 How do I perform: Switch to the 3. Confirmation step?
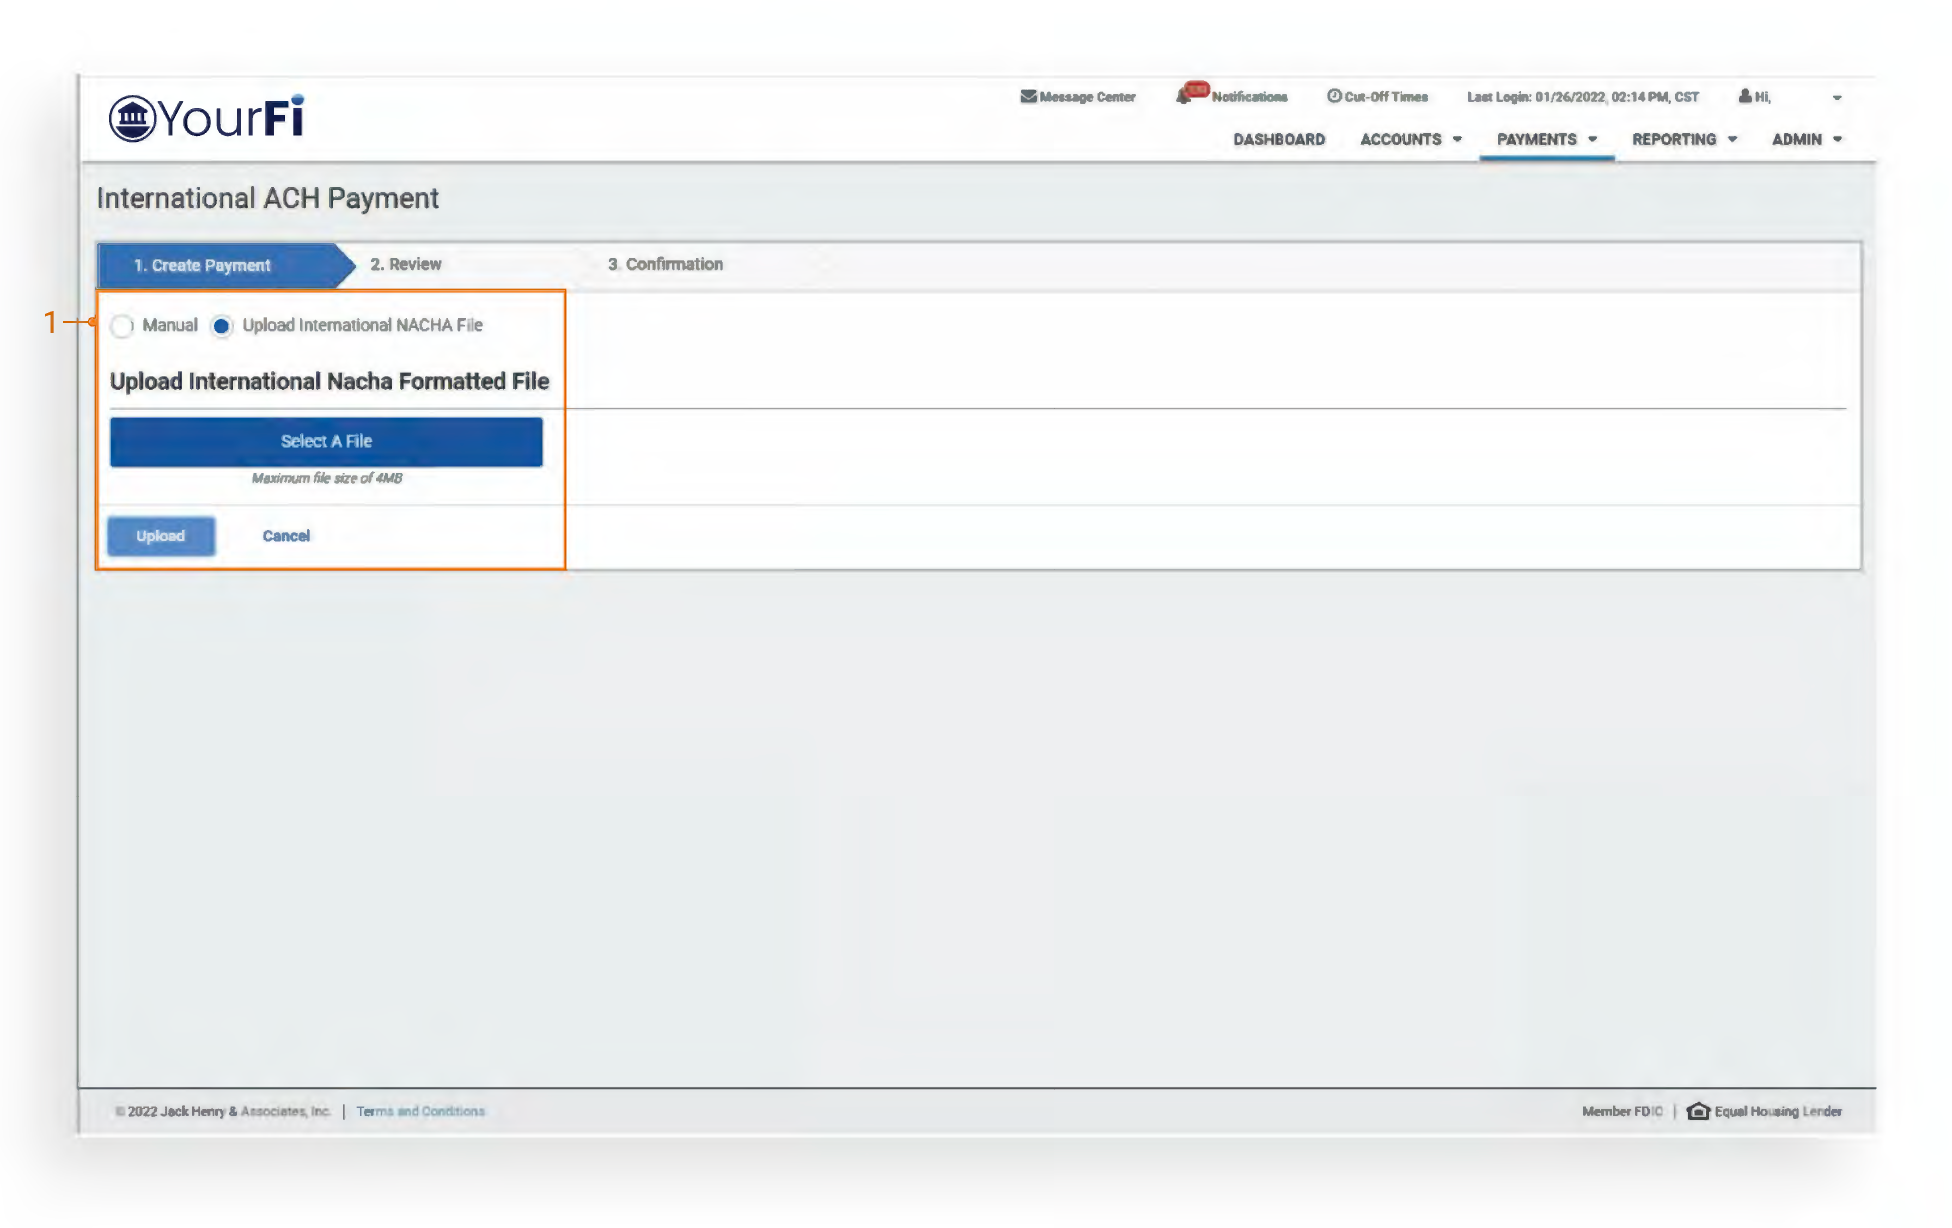(x=665, y=264)
